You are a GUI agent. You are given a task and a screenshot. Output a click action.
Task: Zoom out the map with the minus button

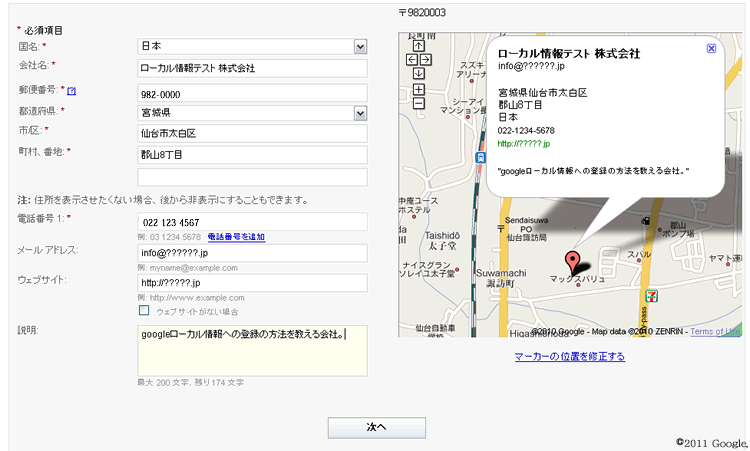(x=419, y=103)
